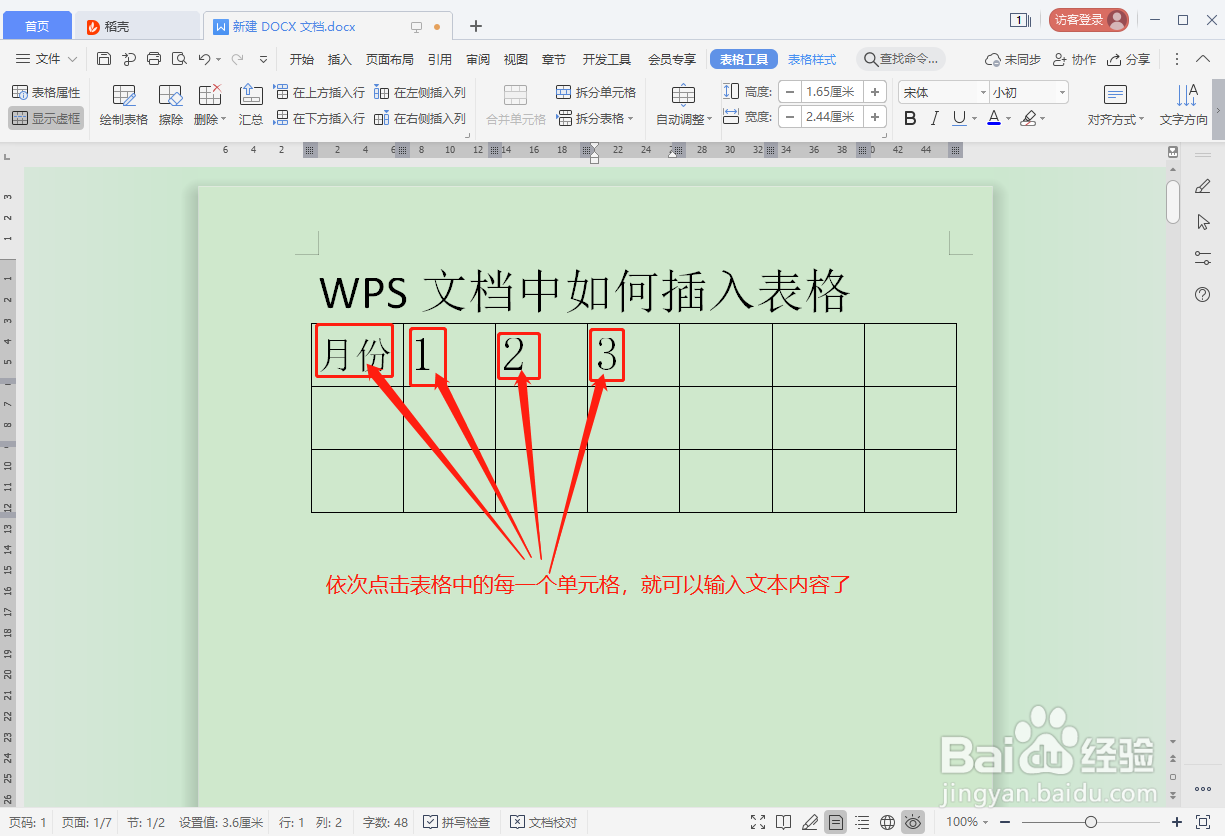Screen dimensions: 1225x836
Task: Switch to outline view in status bar
Action: click(862, 822)
